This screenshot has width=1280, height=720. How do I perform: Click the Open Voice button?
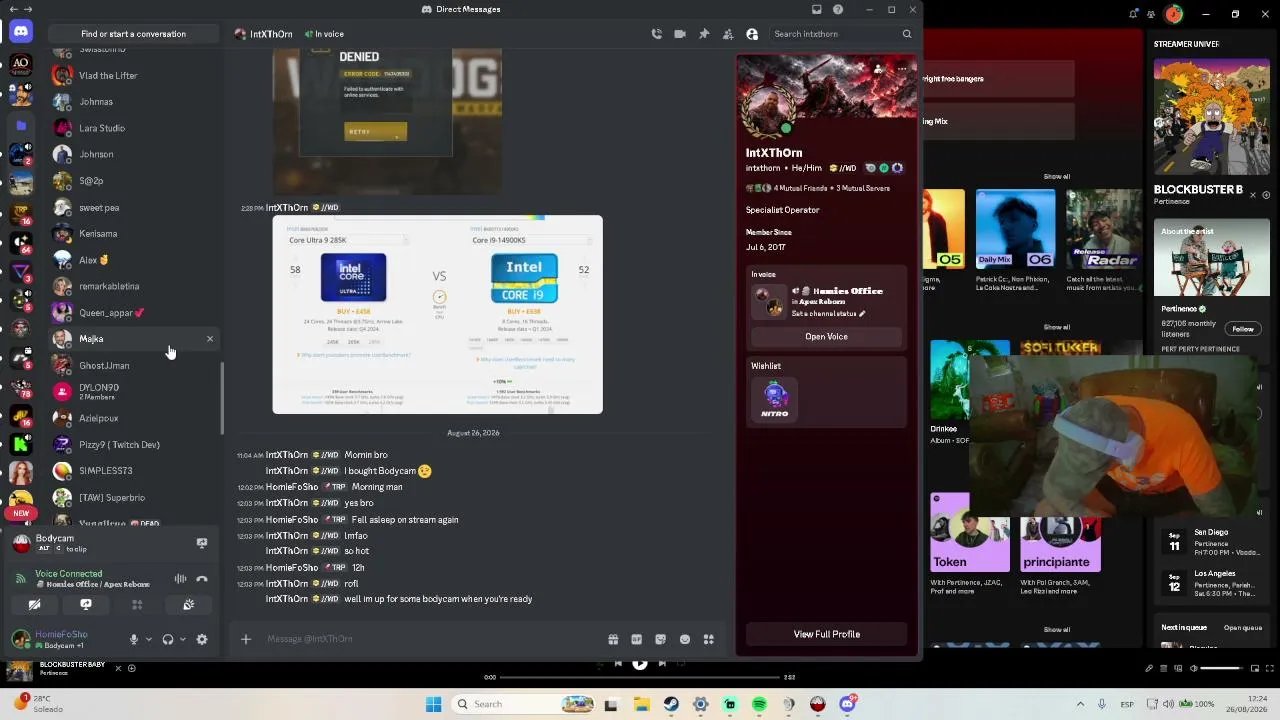[x=826, y=337]
